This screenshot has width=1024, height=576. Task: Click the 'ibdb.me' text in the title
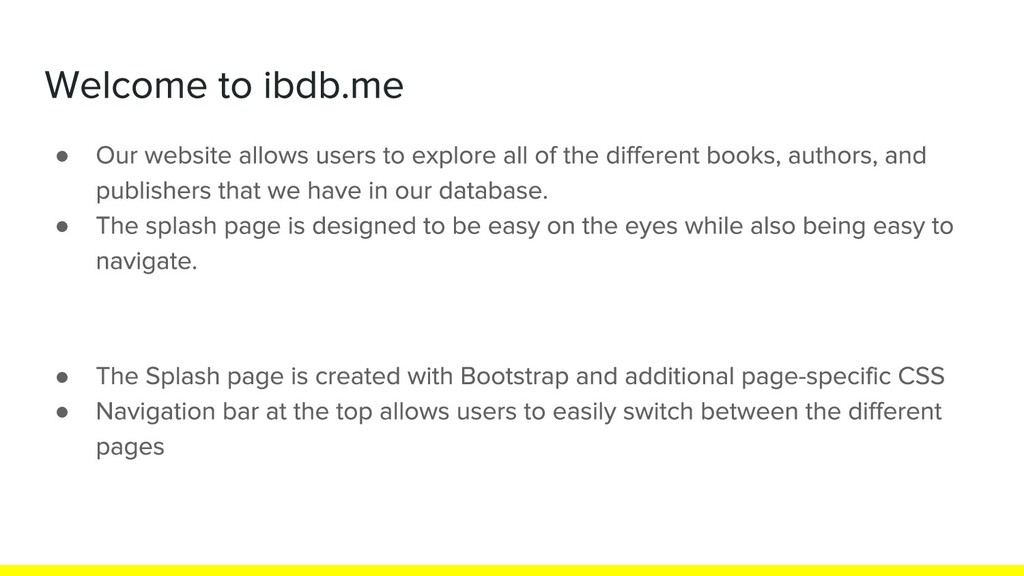334,85
